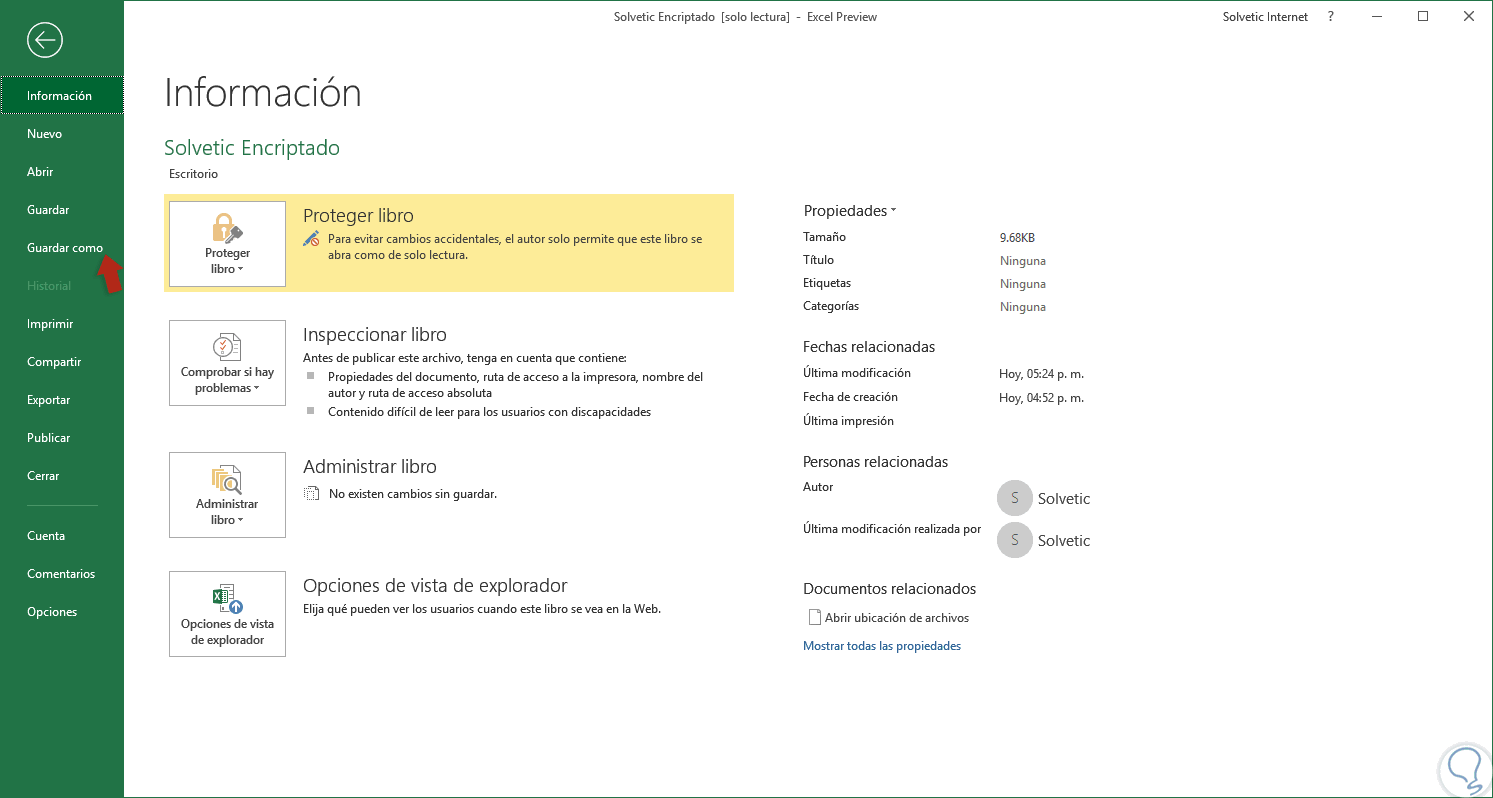Click the Escritorio location text
This screenshot has width=1493, height=798.
tap(193, 174)
